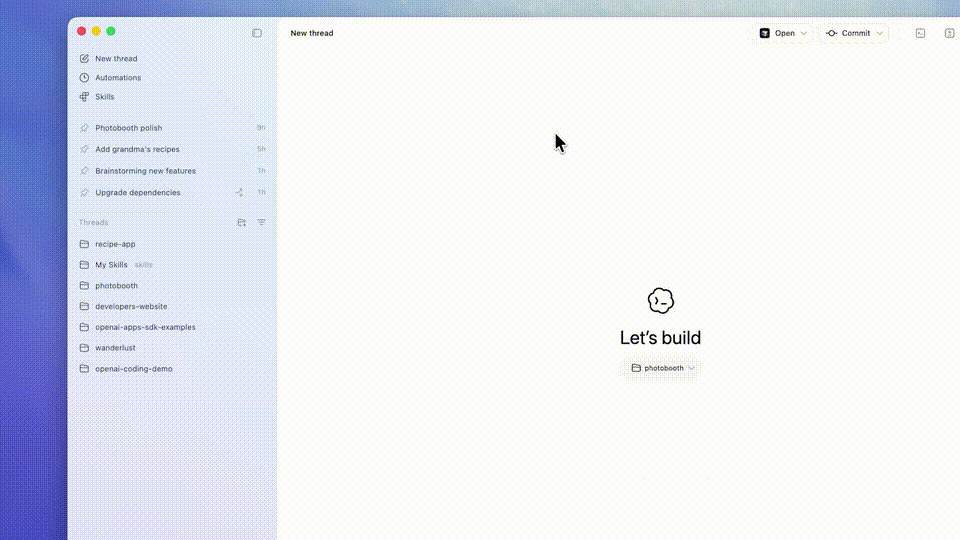This screenshot has height=540, width=960.
Task: Expand the Open dropdown chevron
Action: tap(803, 33)
